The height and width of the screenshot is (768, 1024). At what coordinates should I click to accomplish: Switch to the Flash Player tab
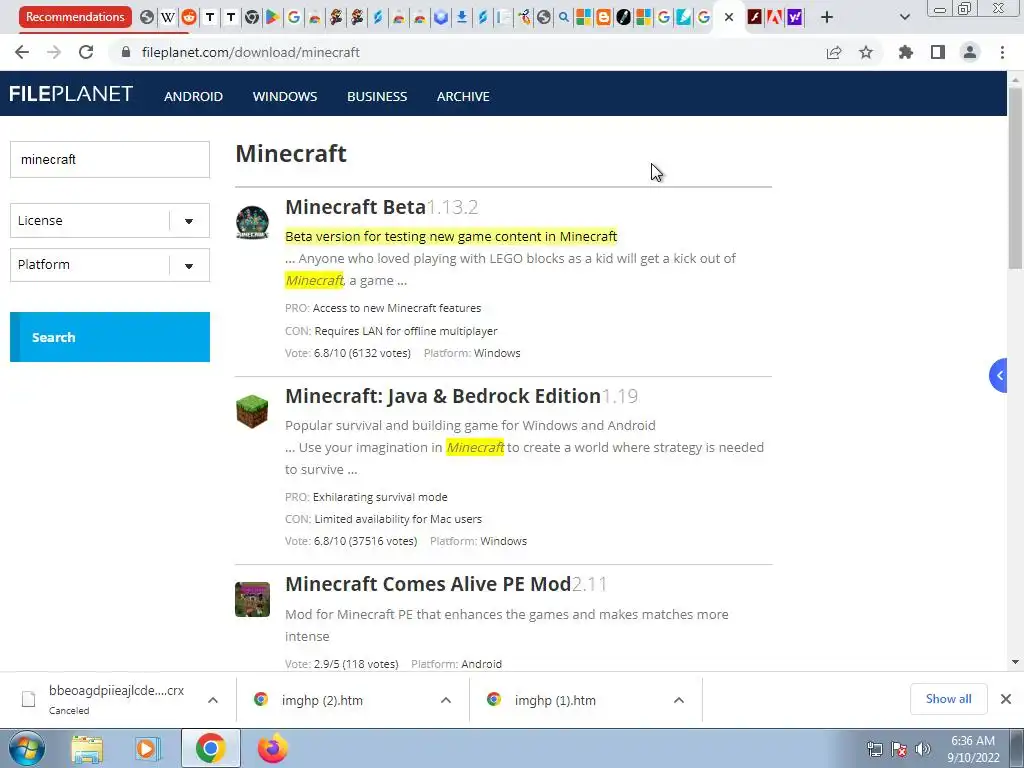pyautogui.click(x=754, y=17)
